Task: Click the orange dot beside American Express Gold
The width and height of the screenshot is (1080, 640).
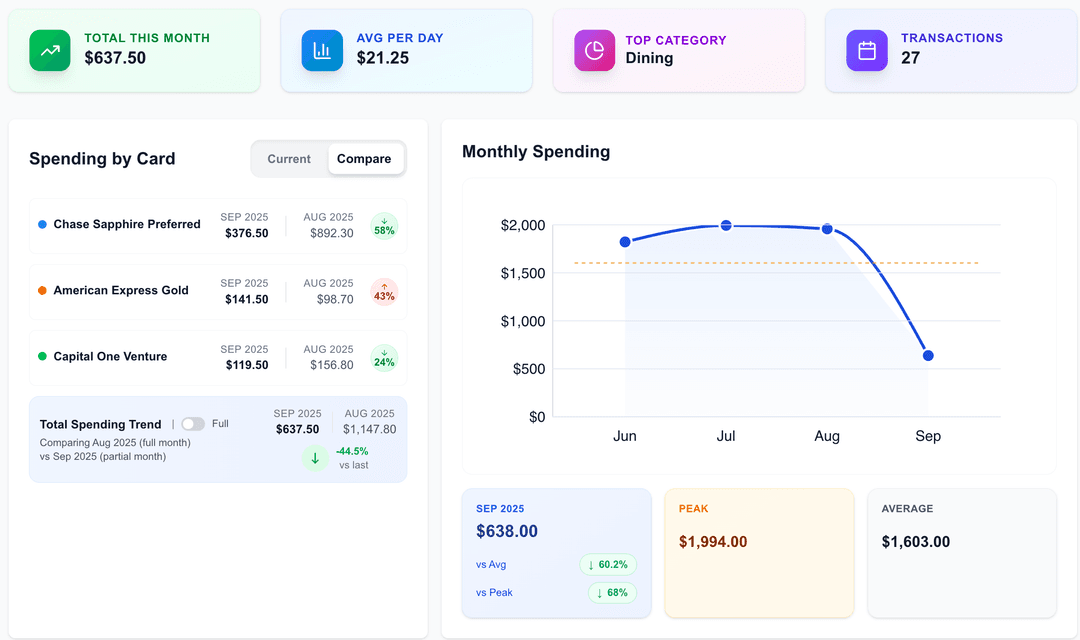Action: coord(42,291)
